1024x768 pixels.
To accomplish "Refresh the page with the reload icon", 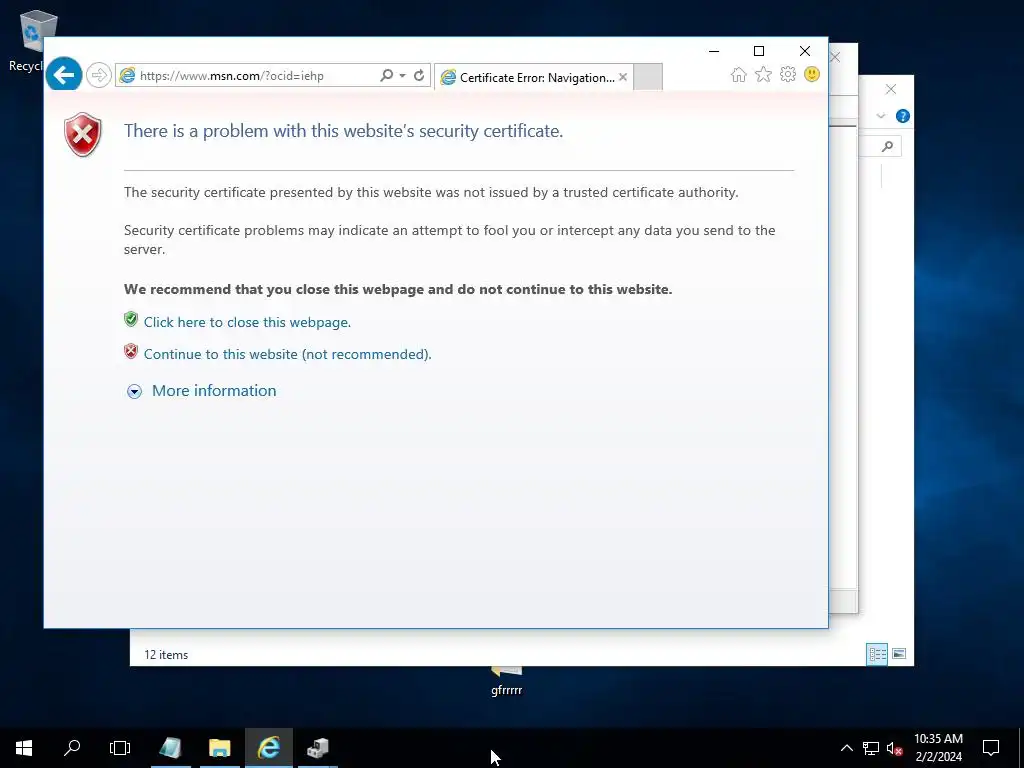I will [x=419, y=75].
